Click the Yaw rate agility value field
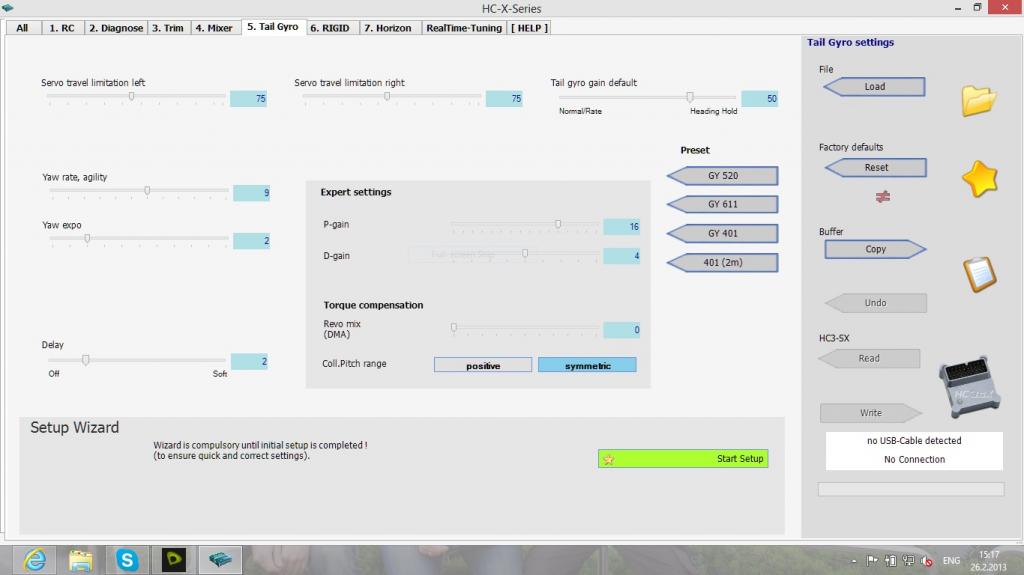1024x575 pixels. [x=251, y=193]
